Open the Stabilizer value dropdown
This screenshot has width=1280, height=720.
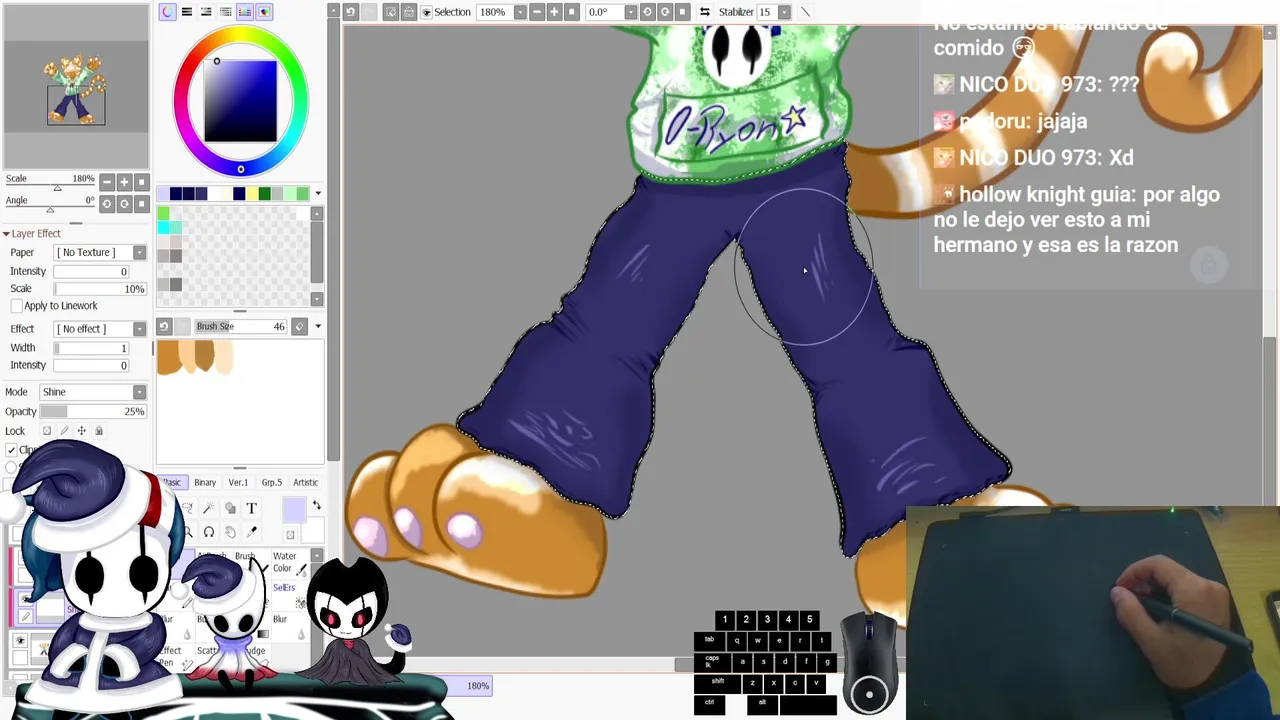point(784,12)
